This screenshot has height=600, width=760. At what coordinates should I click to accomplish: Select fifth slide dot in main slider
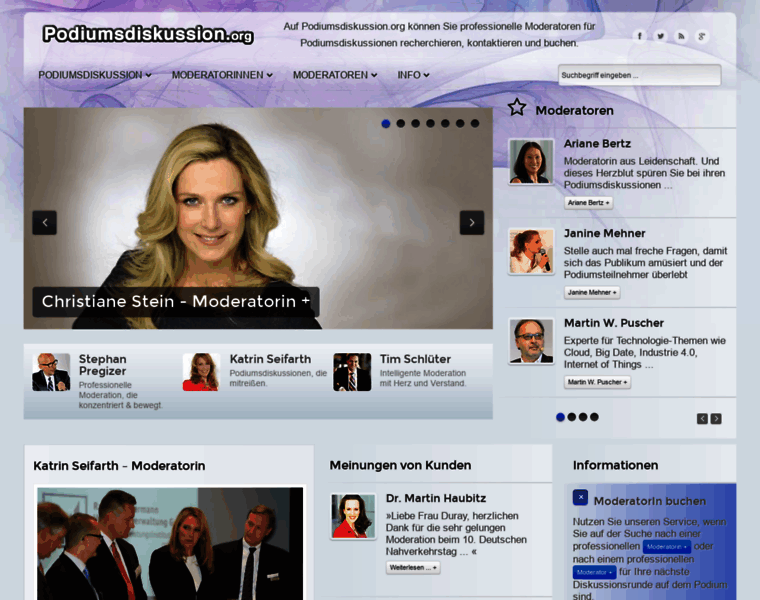(445, 124)
